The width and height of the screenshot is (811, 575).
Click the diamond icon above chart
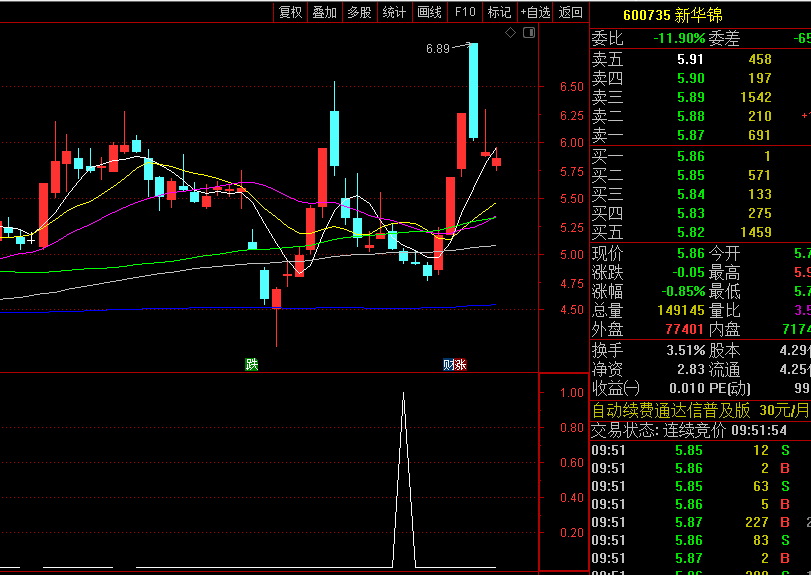tap(510, 33)
